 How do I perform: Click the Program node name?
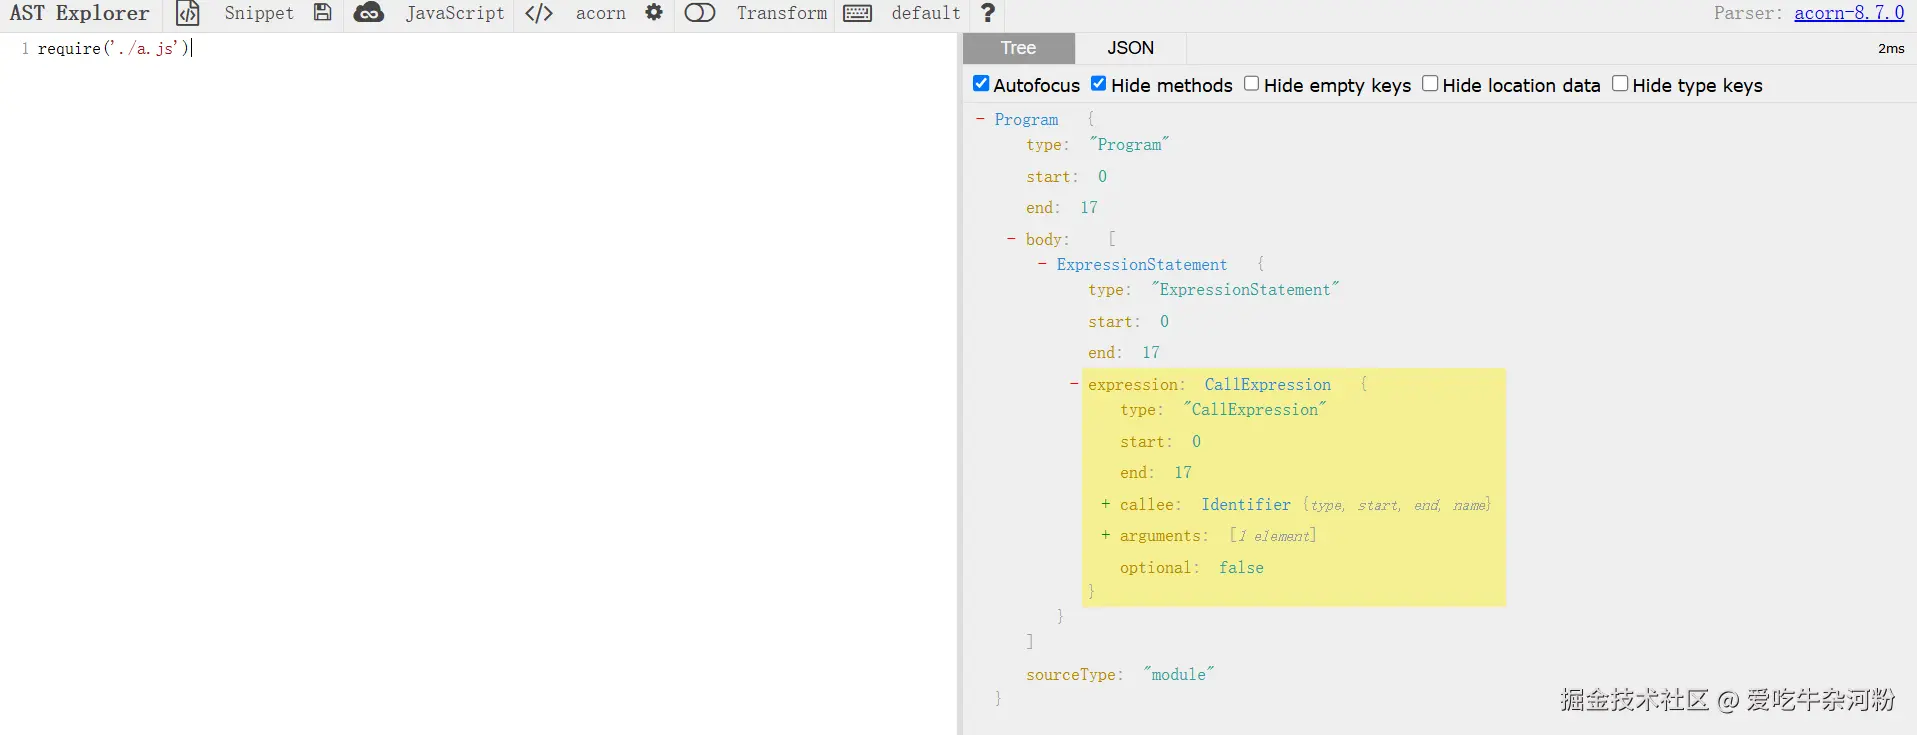tap(1026, 119)
